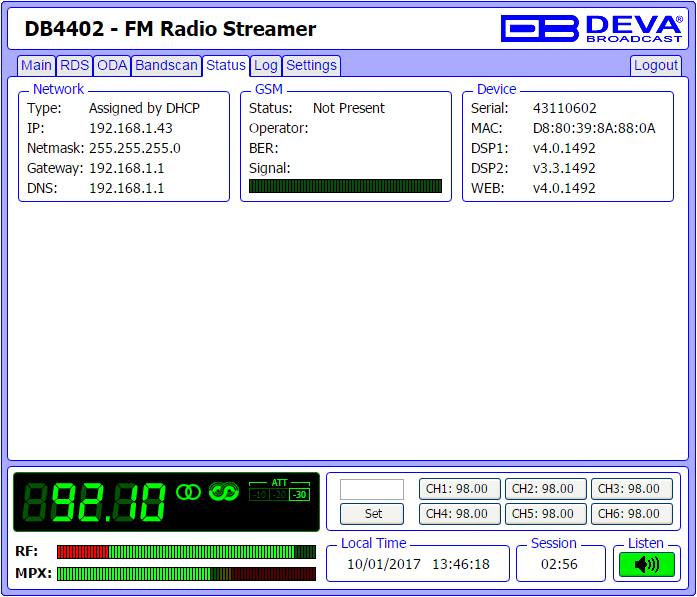Click the 92.10 frequency display
697x597 pixels.
coord(94,502)
